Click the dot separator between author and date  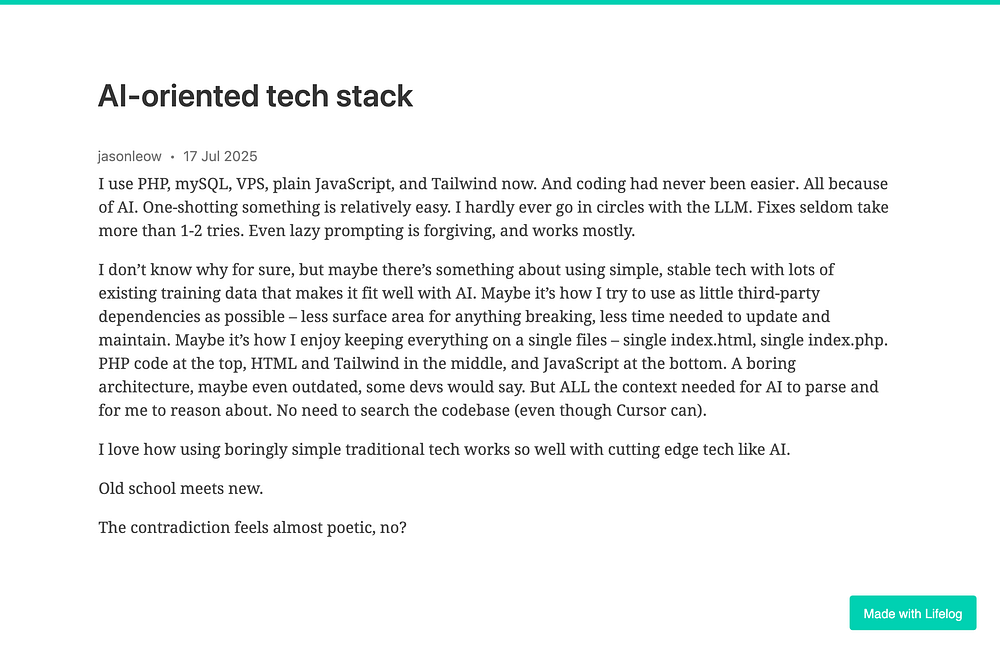pyautogui.click(x=172, y=157)
